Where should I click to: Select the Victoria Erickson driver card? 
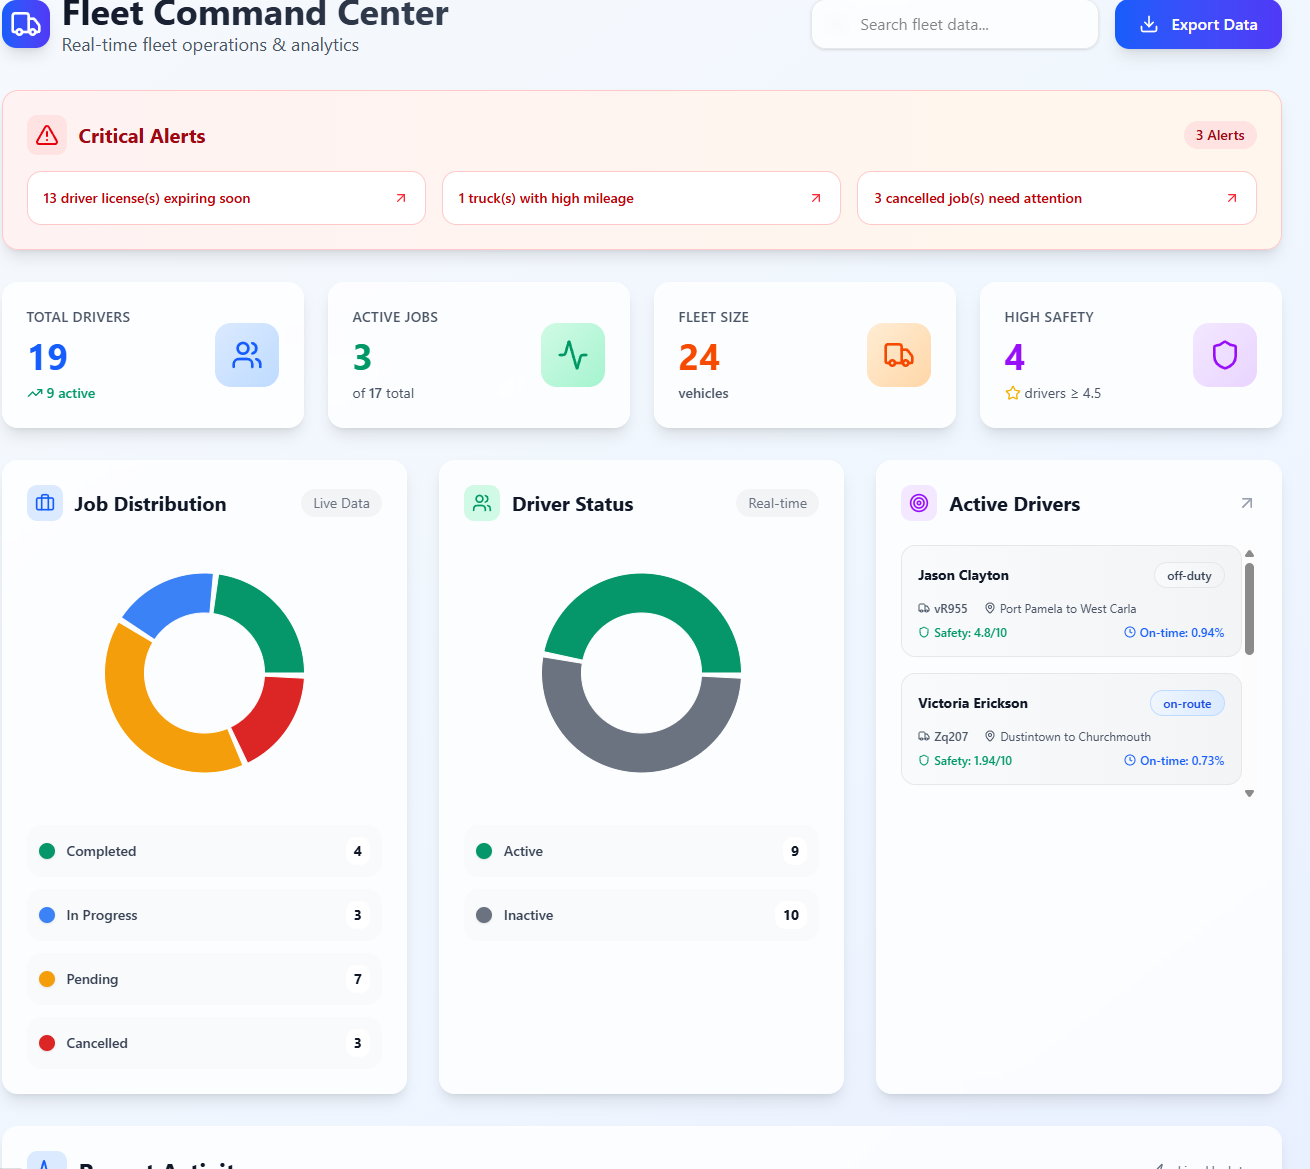pyautogui.click(x=1071, y=729)
